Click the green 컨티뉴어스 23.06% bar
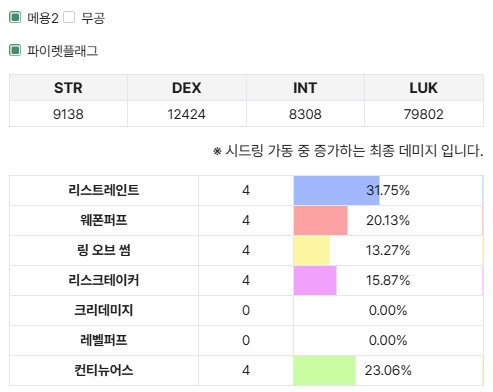This screenshot has height=392, width=493. (325, 370)
